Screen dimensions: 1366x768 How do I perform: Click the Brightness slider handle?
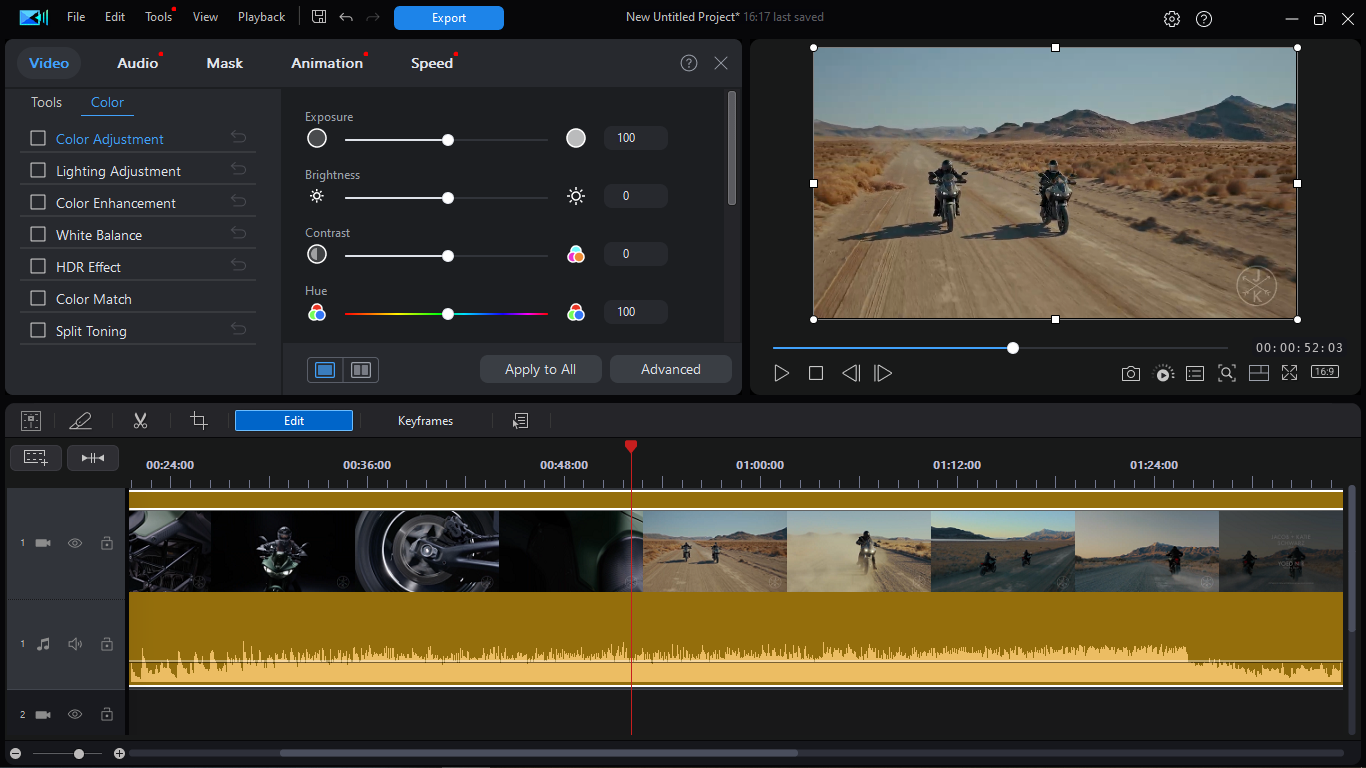pos(448,198)
